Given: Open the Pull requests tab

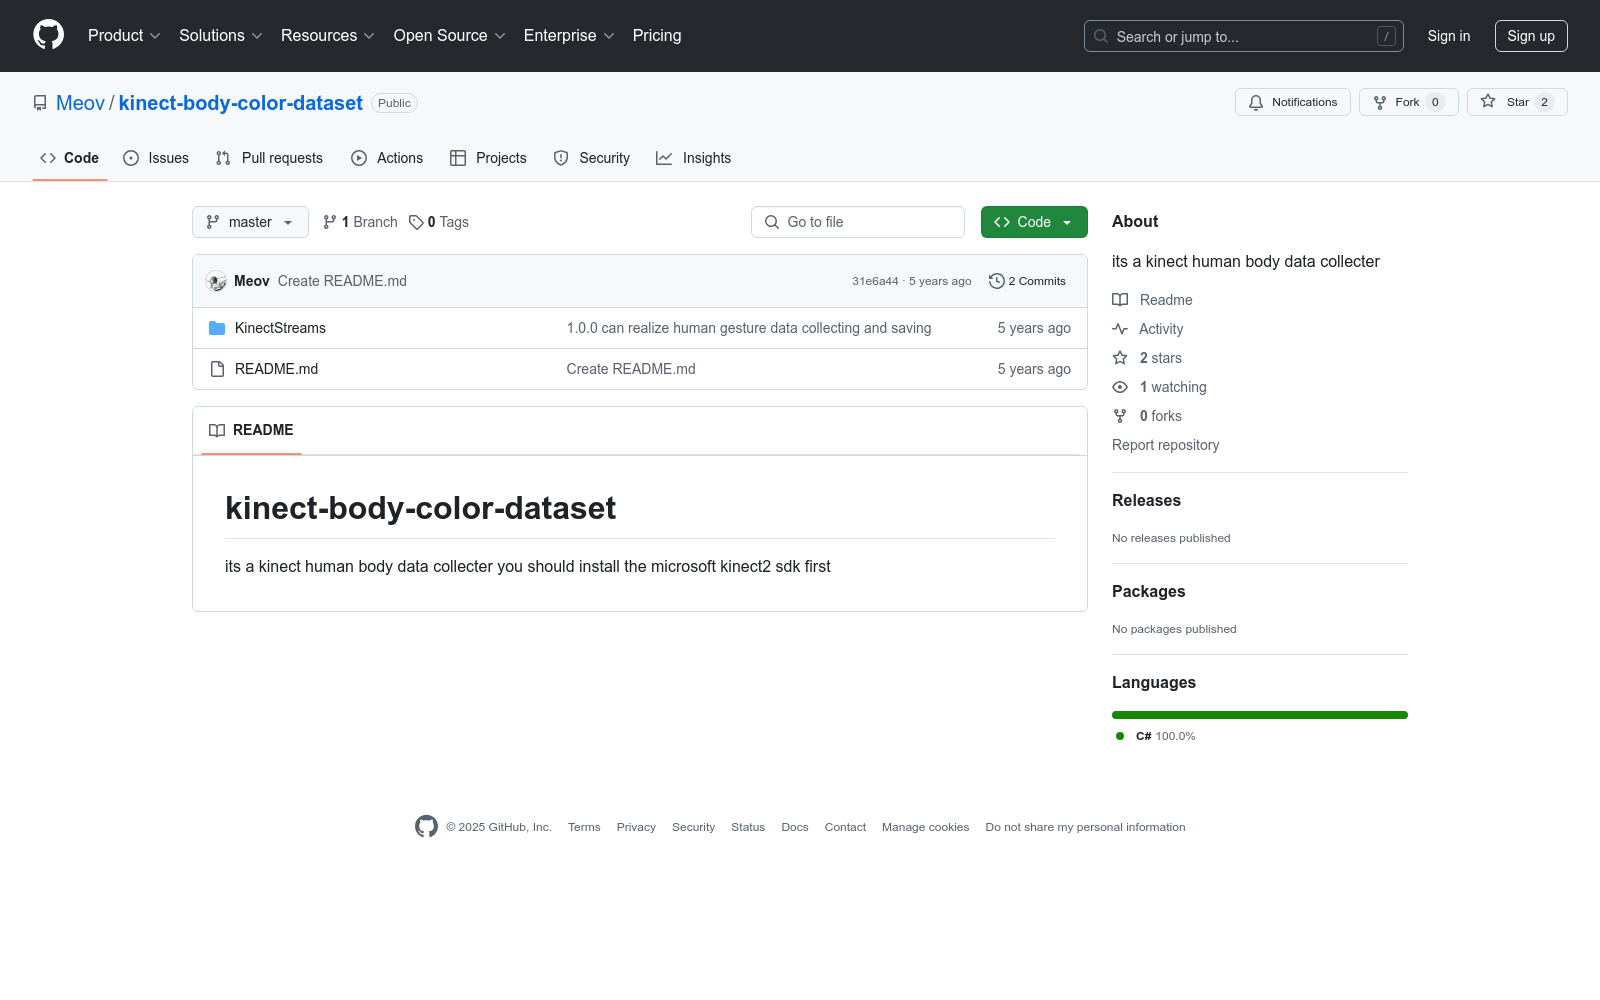Looking at the screenshot, I should pos(269,158).
